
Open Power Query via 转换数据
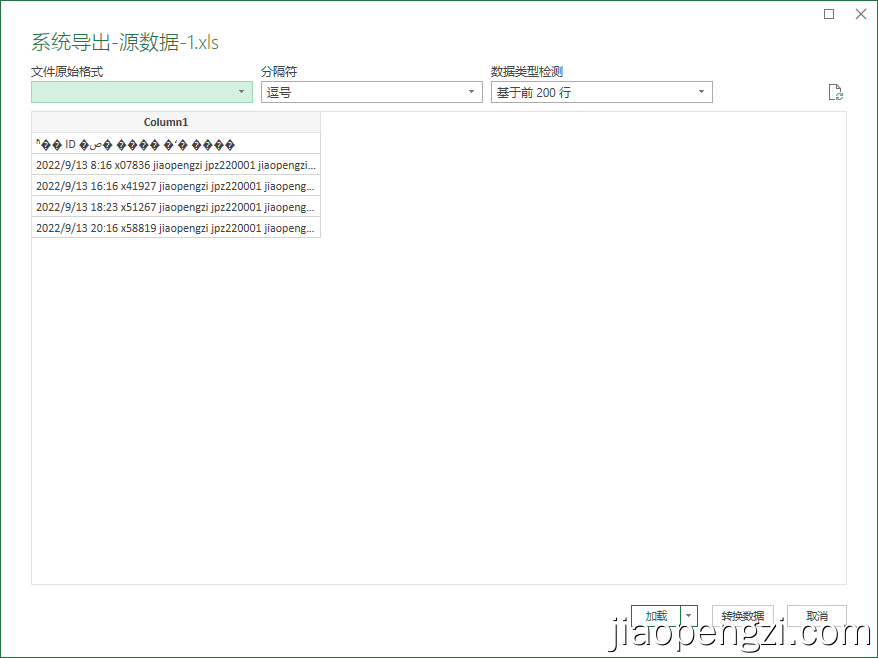tap(742, 616)
